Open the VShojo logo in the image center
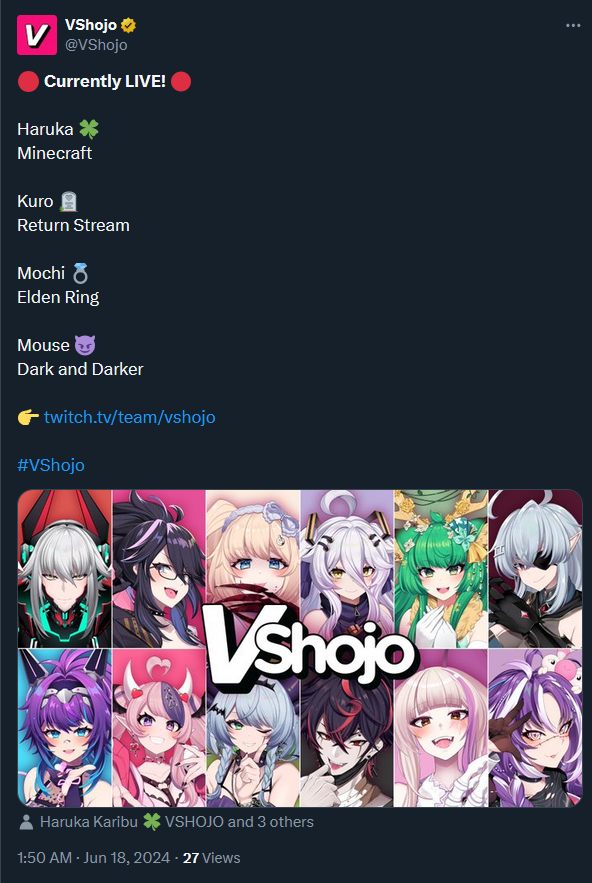Image resolution: width=592 pixels, height=883 pixels. pos(309,646)
